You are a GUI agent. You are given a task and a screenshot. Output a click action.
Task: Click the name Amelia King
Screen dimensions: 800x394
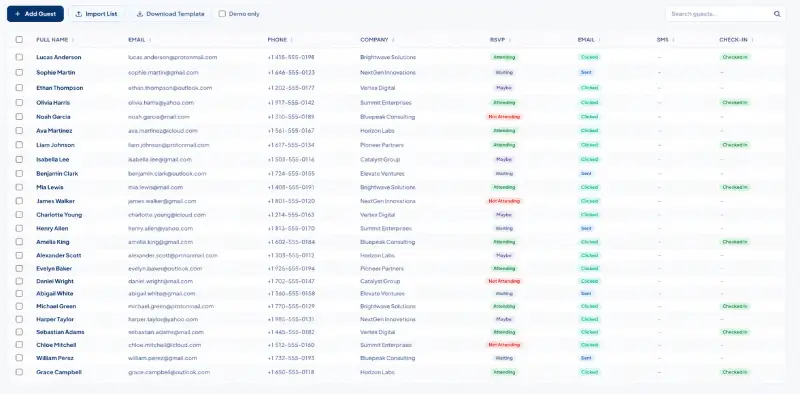(53, 242)
